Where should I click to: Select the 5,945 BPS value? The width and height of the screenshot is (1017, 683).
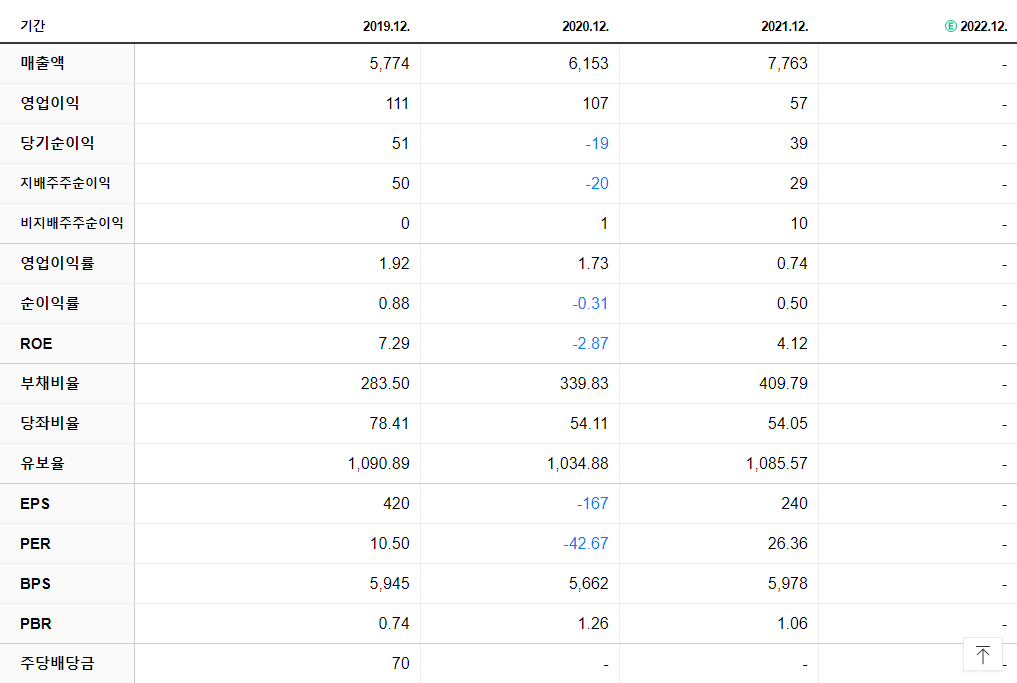(x=389, y=584)
